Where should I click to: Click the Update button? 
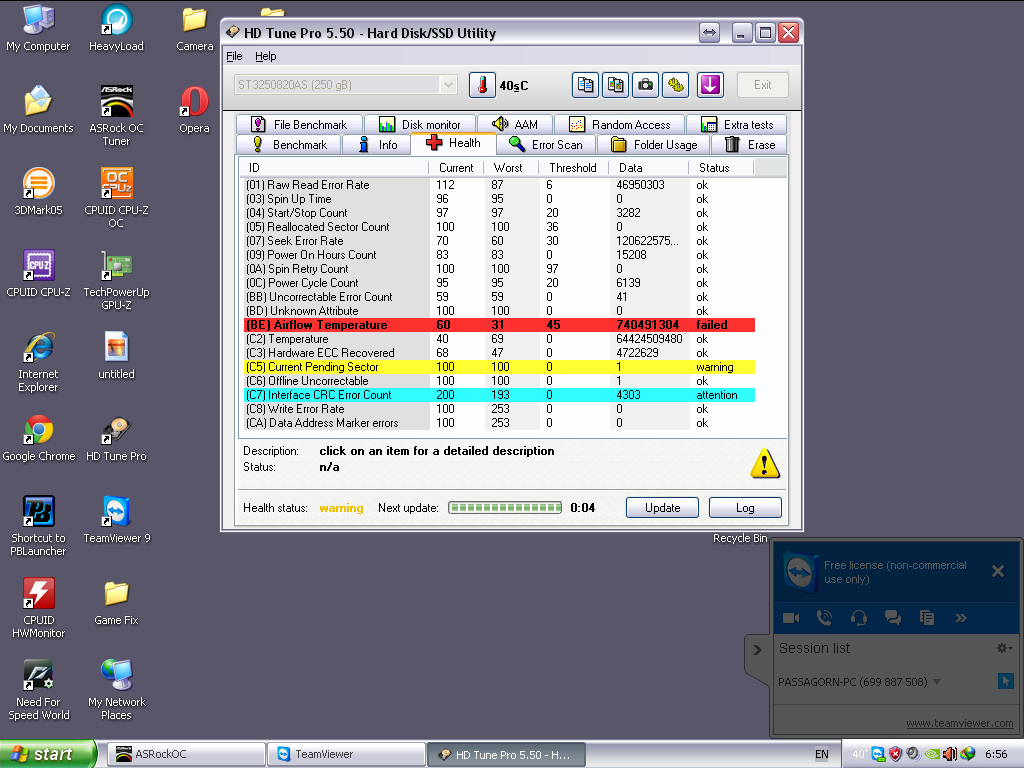coord(662,508)
